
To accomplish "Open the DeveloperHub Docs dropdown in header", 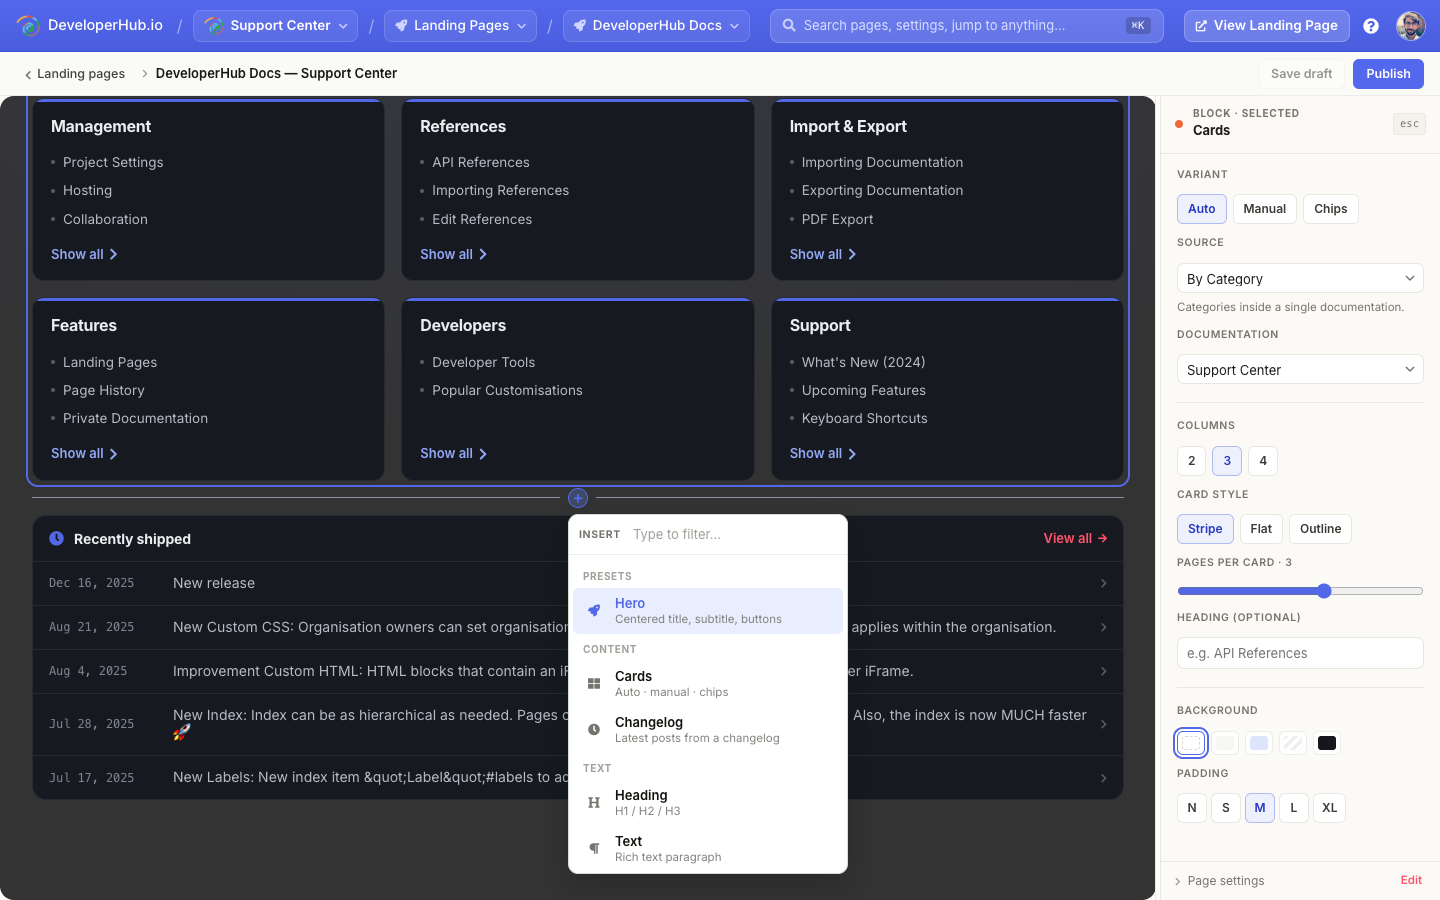I will (656, 26).
